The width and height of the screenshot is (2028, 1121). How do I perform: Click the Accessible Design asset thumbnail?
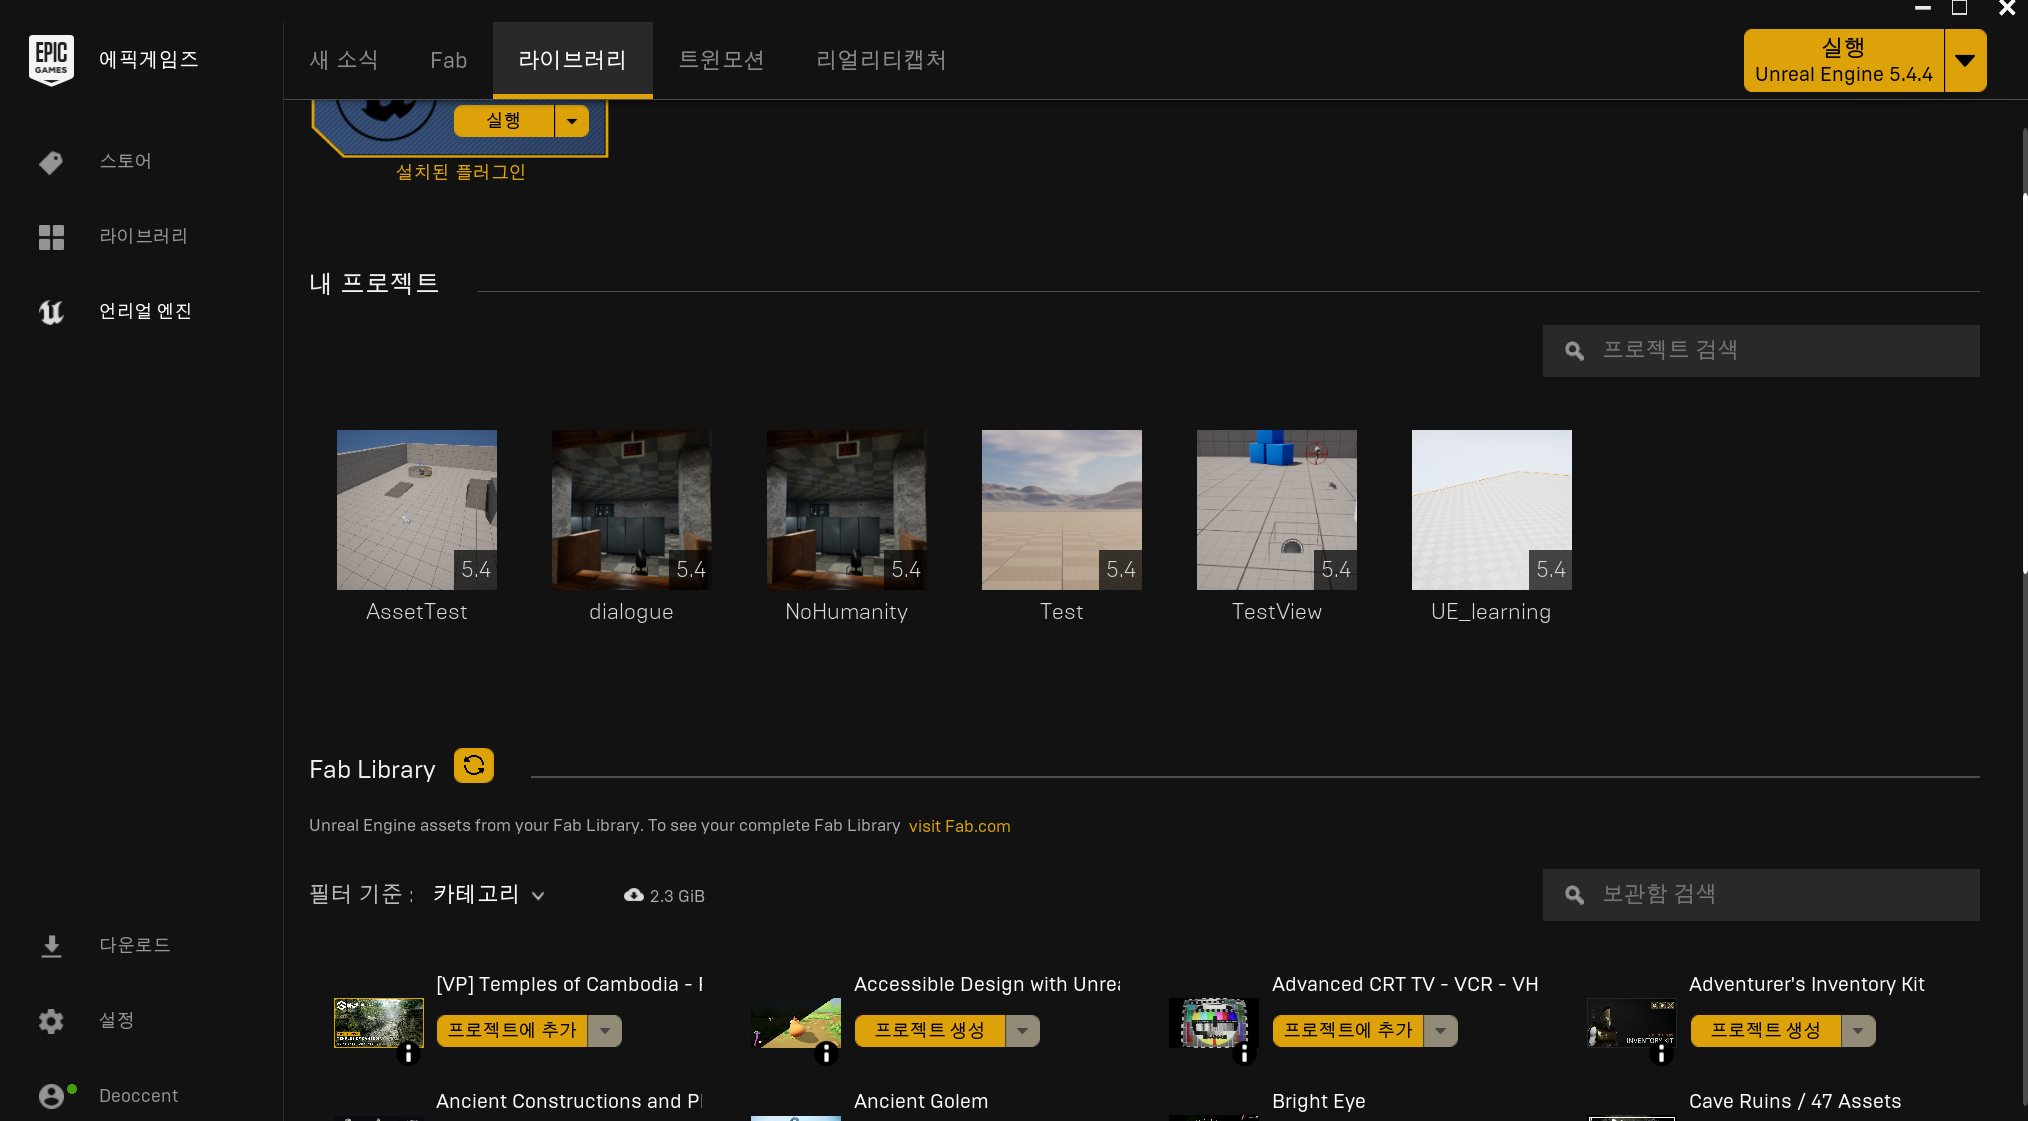796,1022
